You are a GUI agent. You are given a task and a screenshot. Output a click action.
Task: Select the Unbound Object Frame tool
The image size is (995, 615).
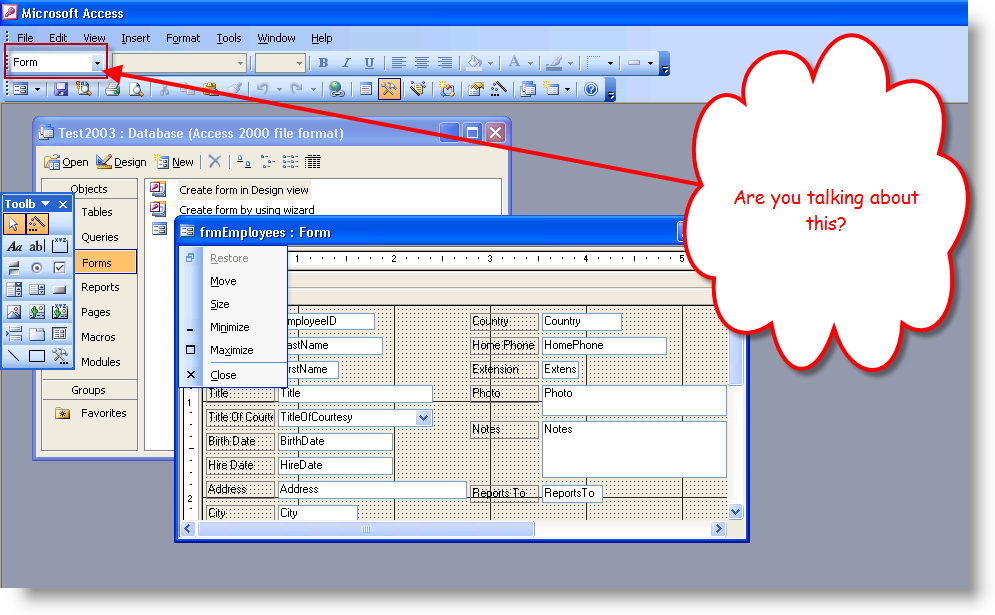click(37, 312)
